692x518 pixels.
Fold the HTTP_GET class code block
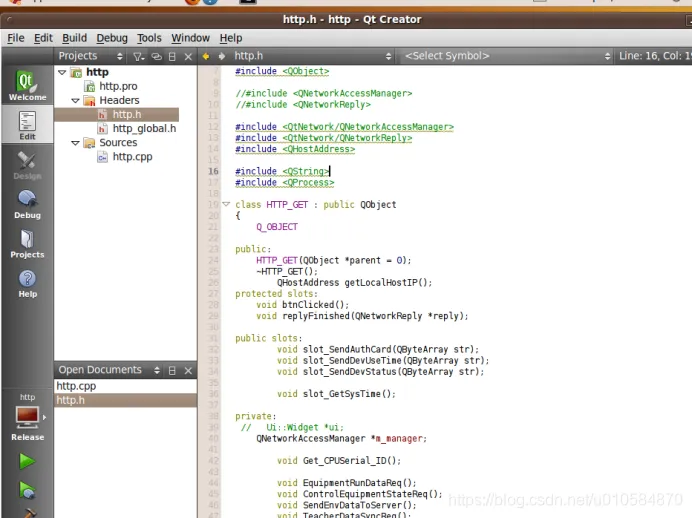pos(226,204)
